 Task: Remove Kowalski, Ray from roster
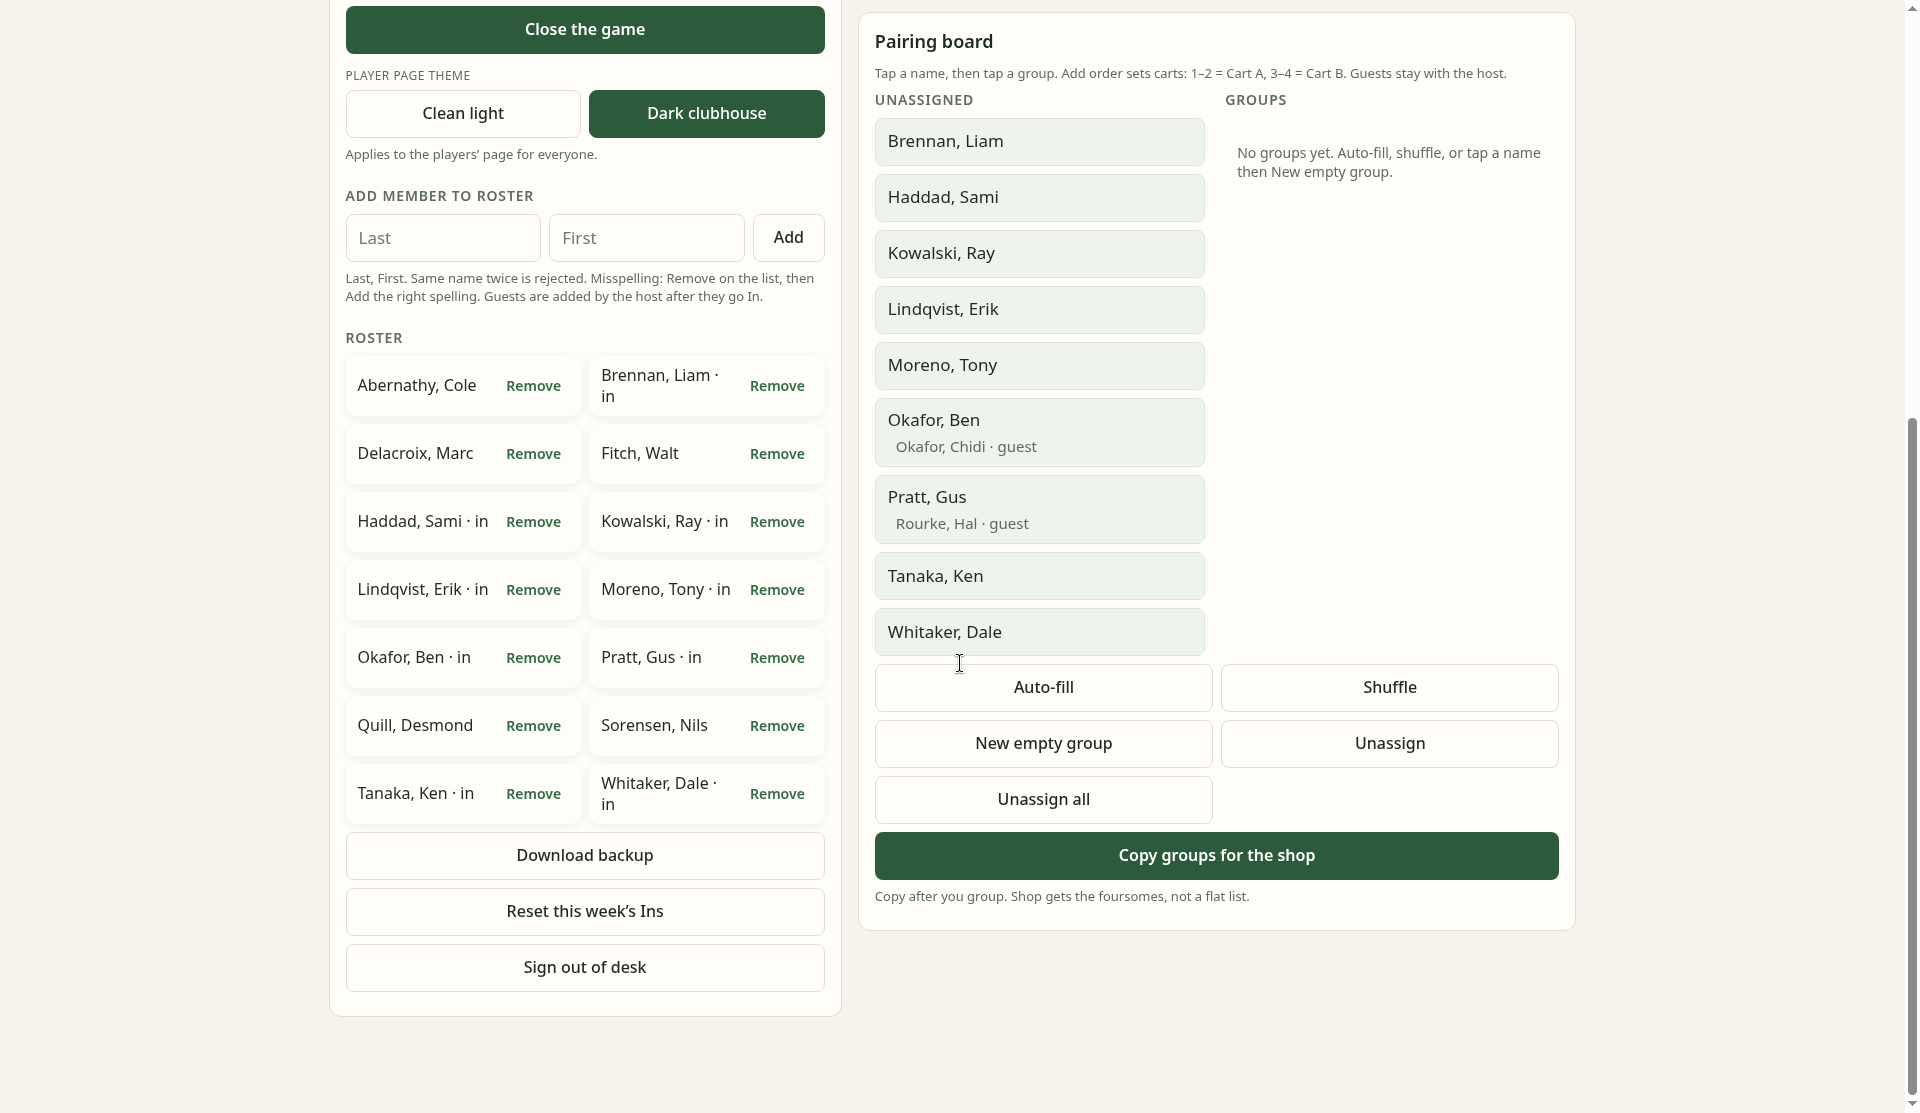click(777, 522)
